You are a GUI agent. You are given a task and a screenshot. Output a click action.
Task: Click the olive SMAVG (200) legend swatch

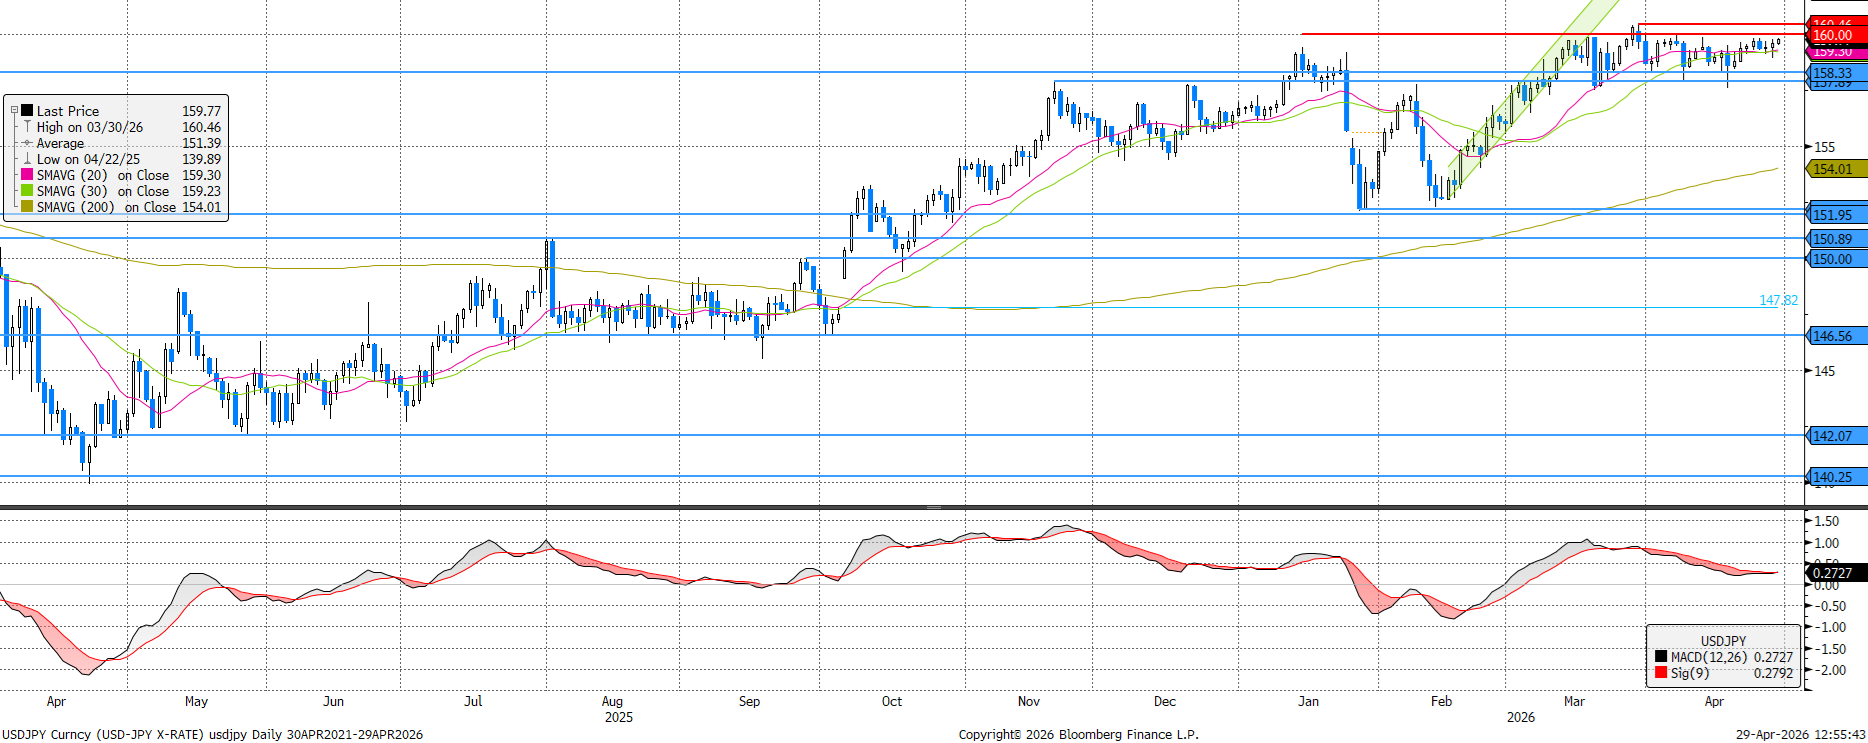[x=27, y=207]
